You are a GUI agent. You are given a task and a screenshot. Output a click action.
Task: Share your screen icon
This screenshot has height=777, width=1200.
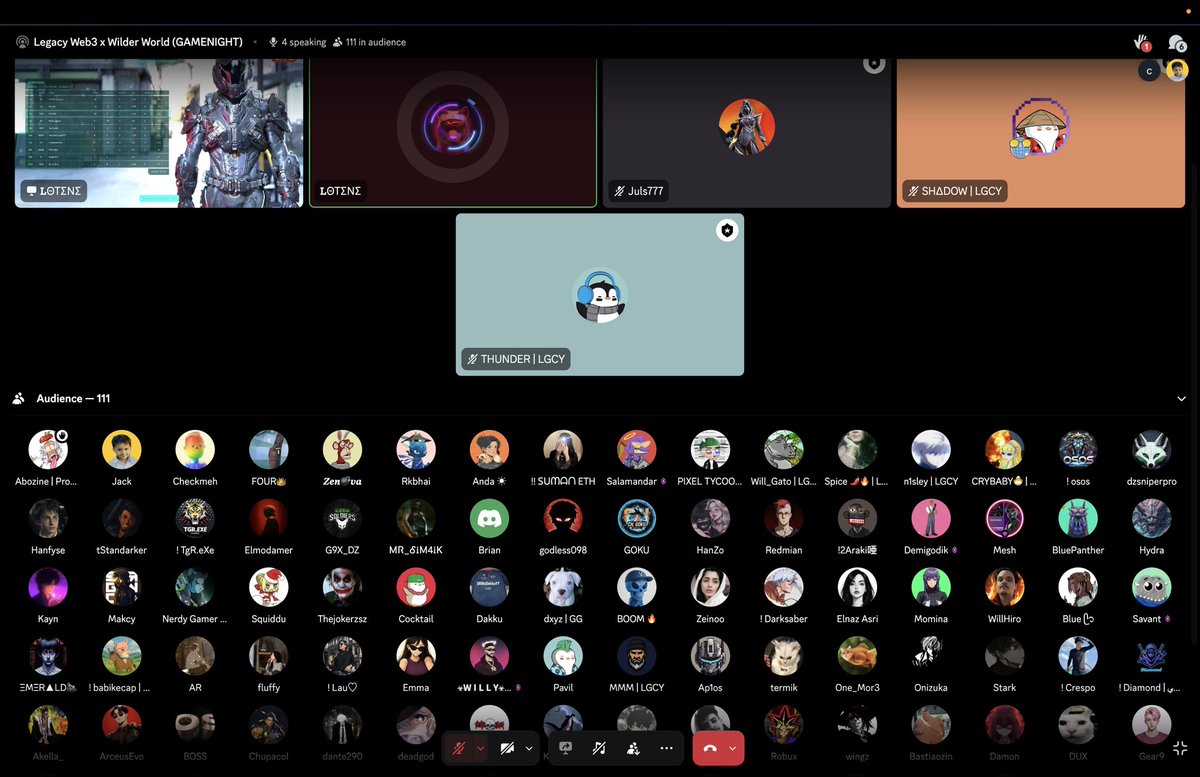pos(565,748)
